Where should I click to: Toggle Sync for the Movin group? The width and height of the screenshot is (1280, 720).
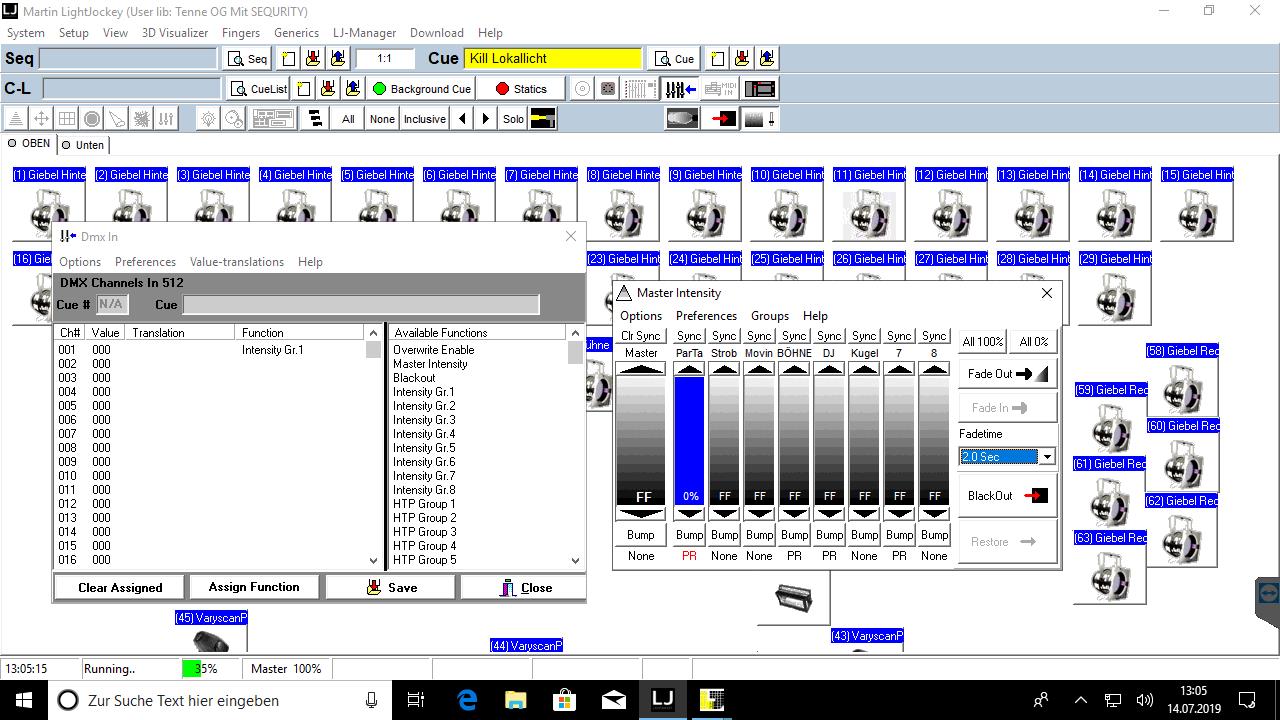(x=759, y=336)
